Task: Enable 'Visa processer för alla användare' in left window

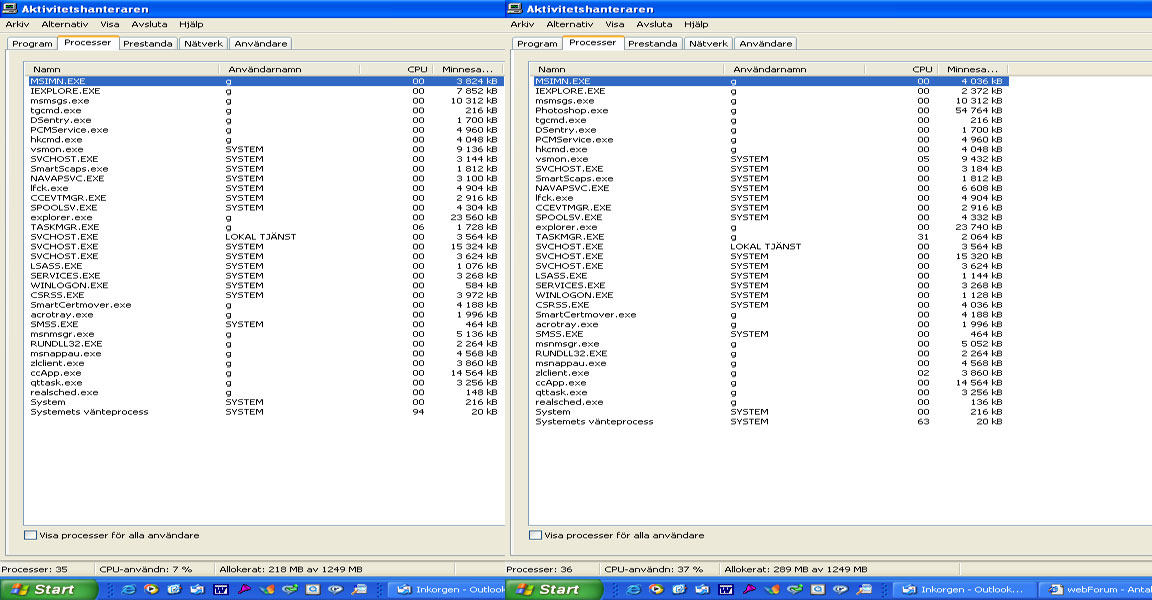Action: [x=30, y=535]
